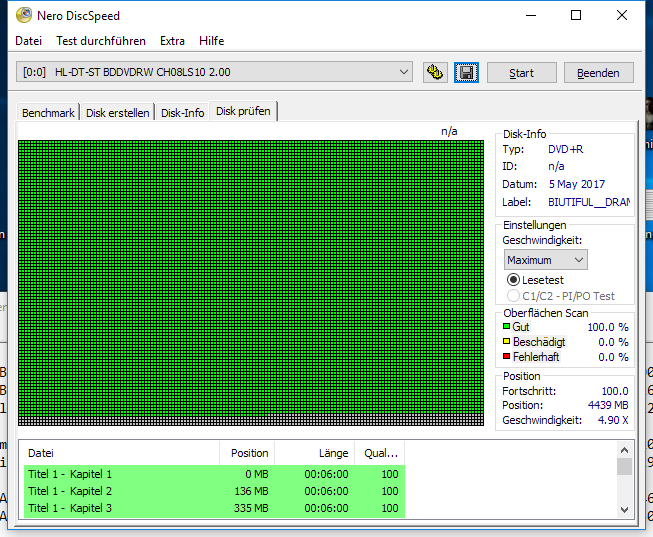Click the Gut percentage 100.0 %
653x537 pixels.
point(608,327)
